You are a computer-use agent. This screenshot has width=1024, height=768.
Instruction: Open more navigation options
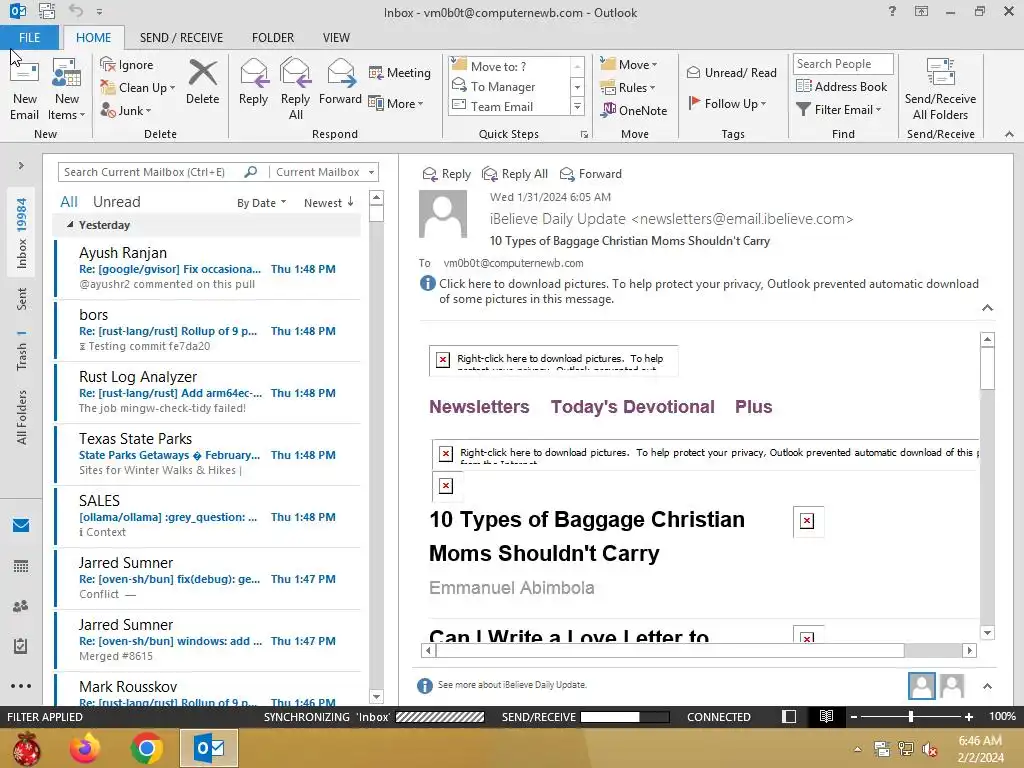21,686
